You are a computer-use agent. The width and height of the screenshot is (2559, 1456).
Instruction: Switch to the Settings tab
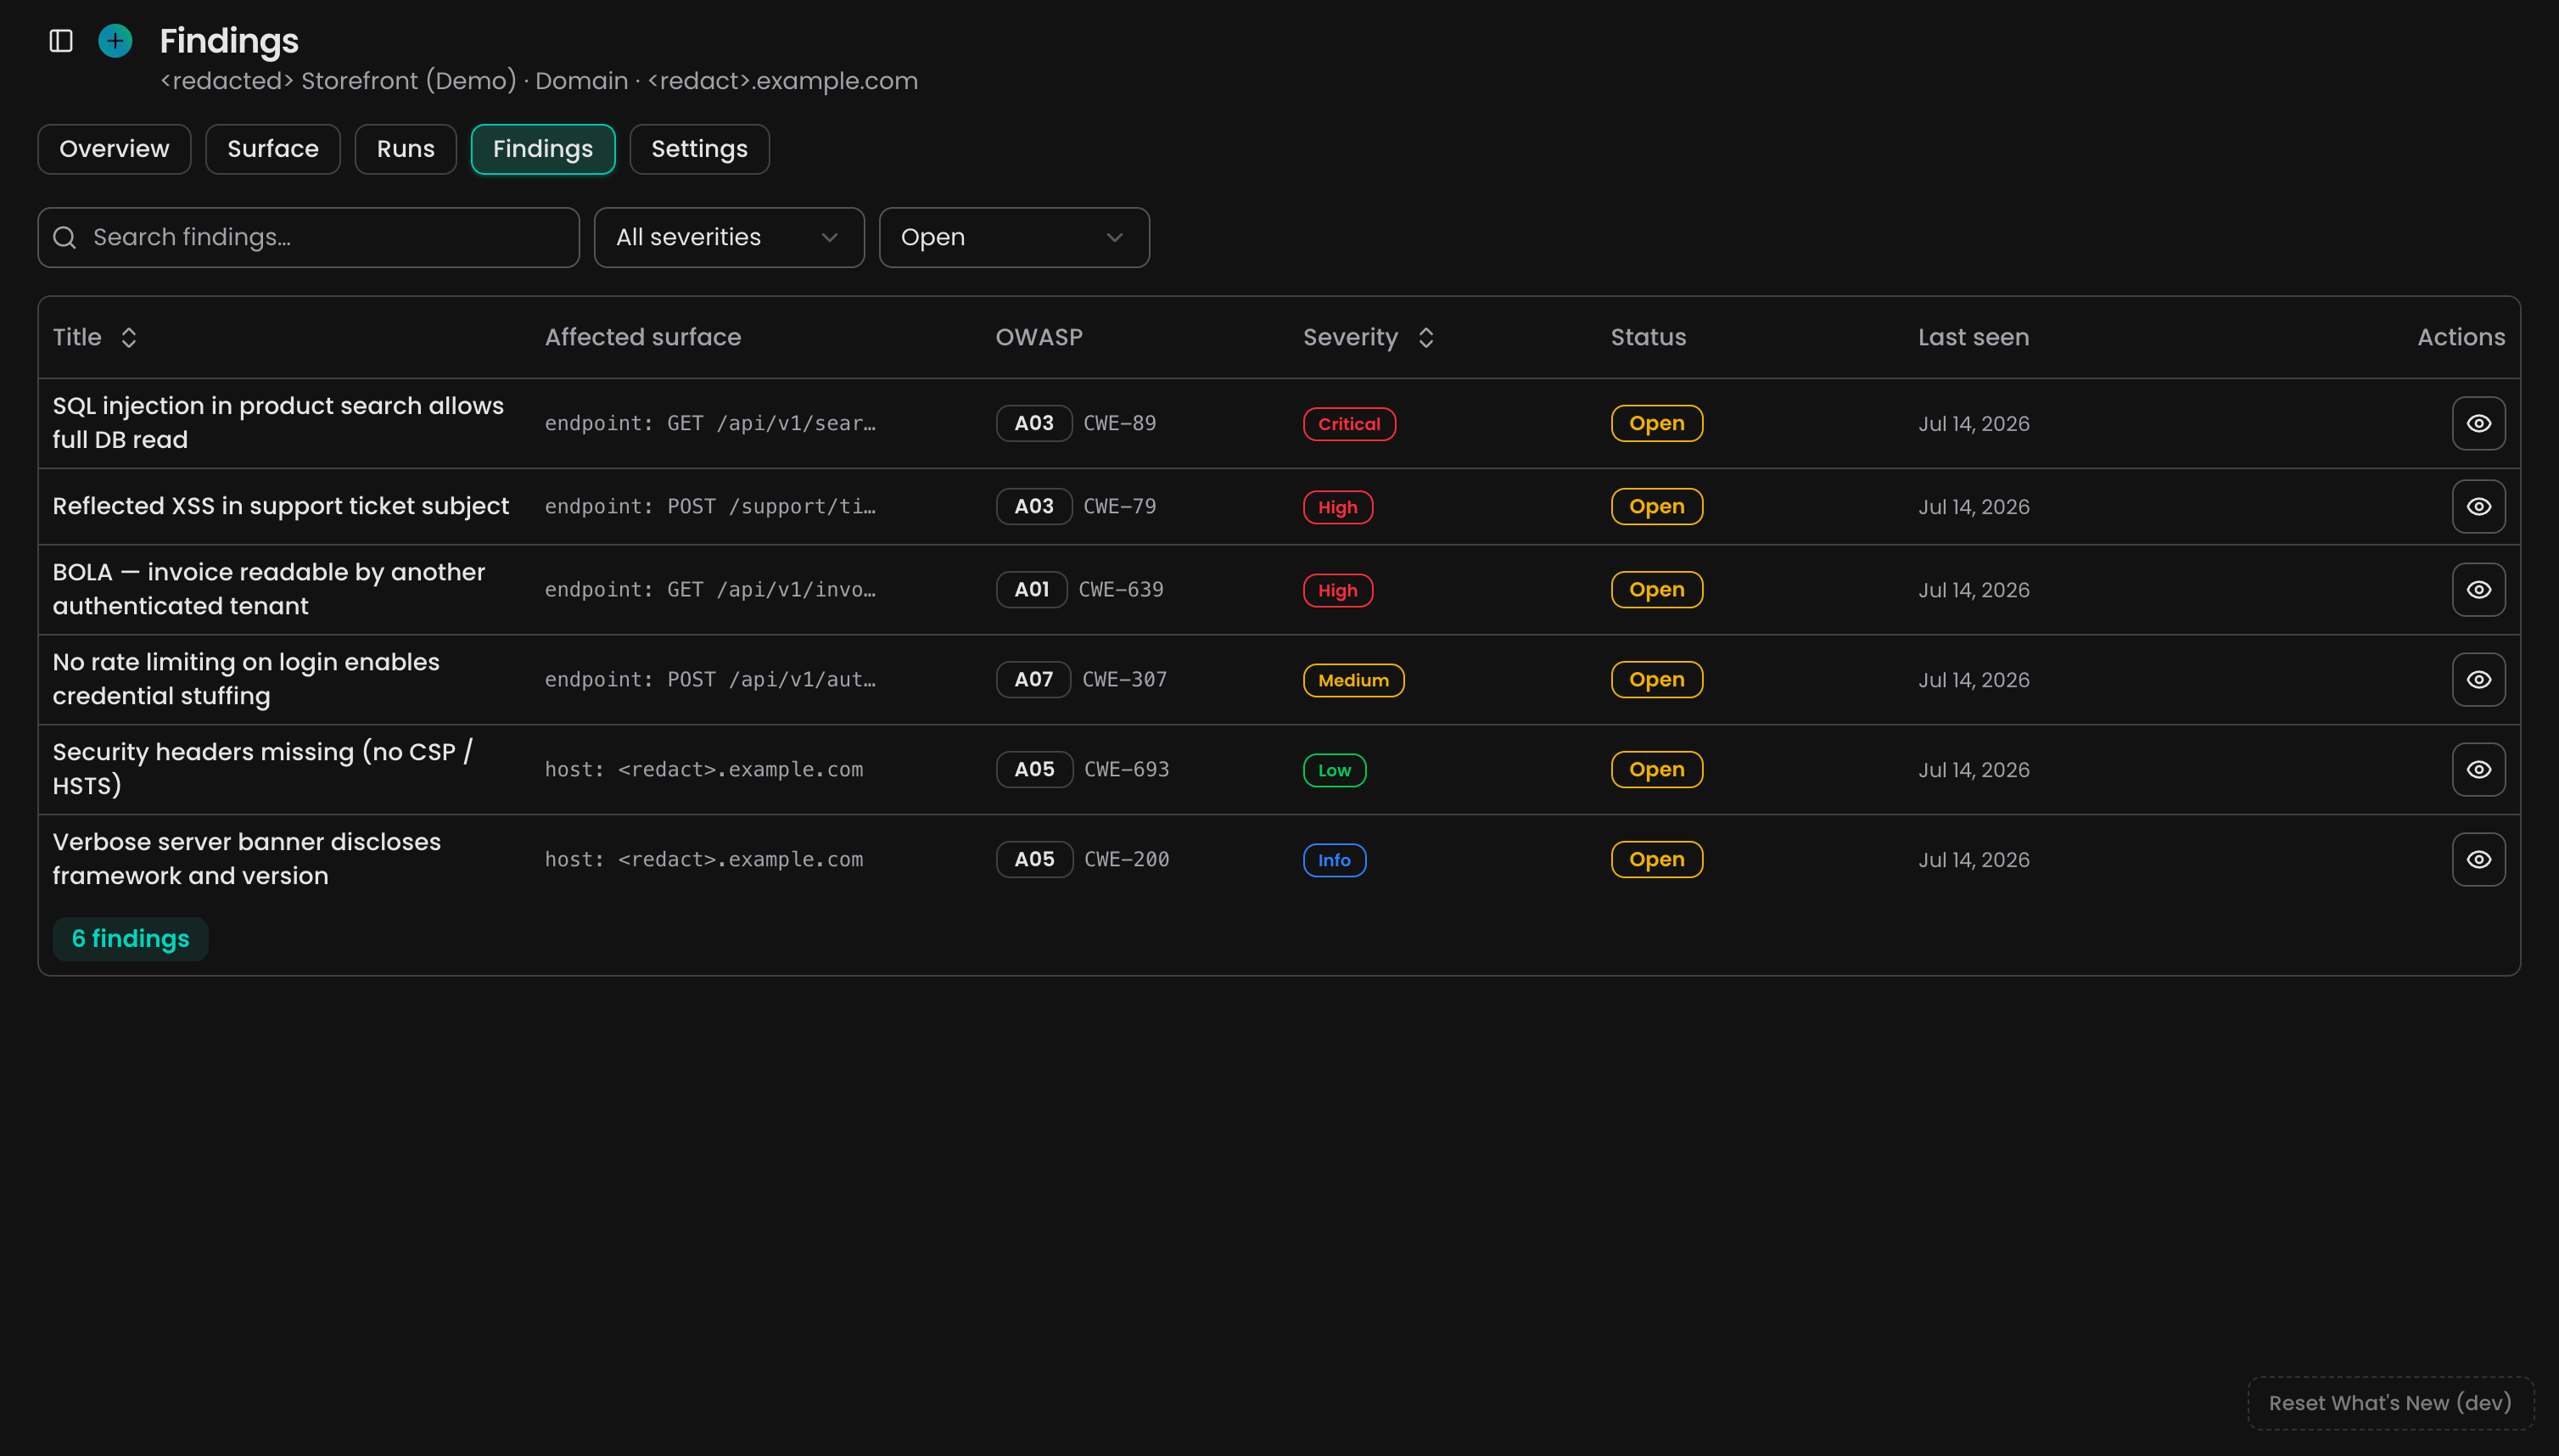click(x=699, y=149)
